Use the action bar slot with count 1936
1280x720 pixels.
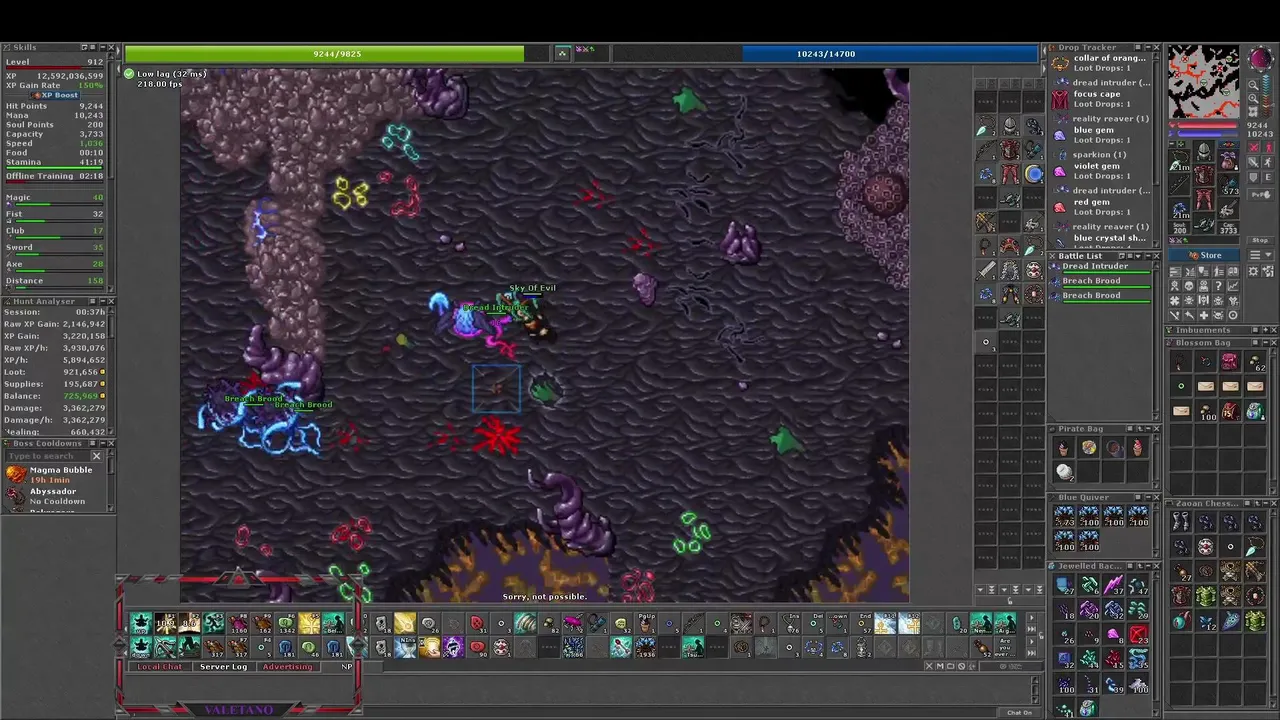pyautogui.click(x=645, y=647)
